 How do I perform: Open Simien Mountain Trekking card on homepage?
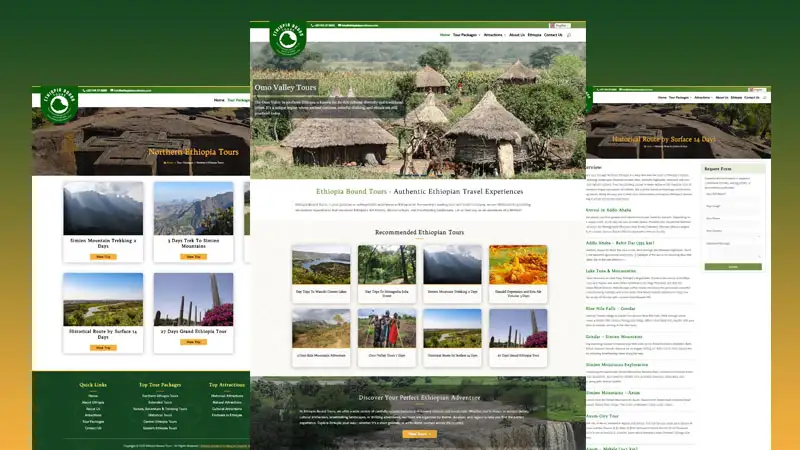click(x=452, y=273)
